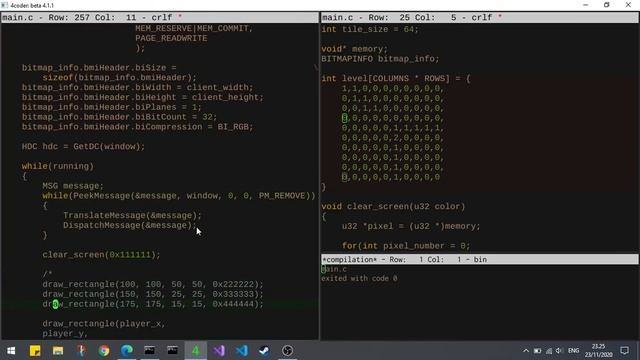640x360 pixels.
Task: Click 'BITMAPINFO bitmap_info;' line
Action: 380,59
